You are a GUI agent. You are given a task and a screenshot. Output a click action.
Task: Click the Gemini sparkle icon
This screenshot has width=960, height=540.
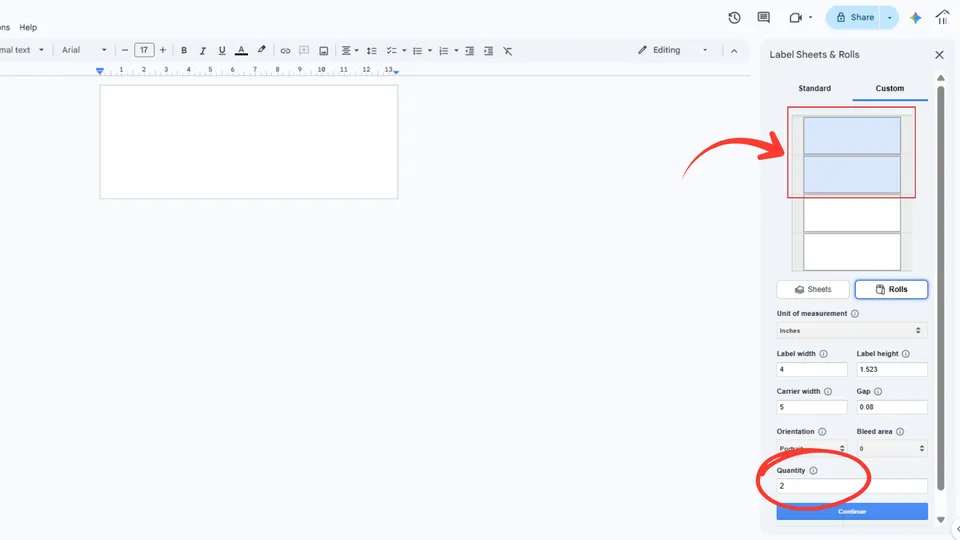pos(915,18)
